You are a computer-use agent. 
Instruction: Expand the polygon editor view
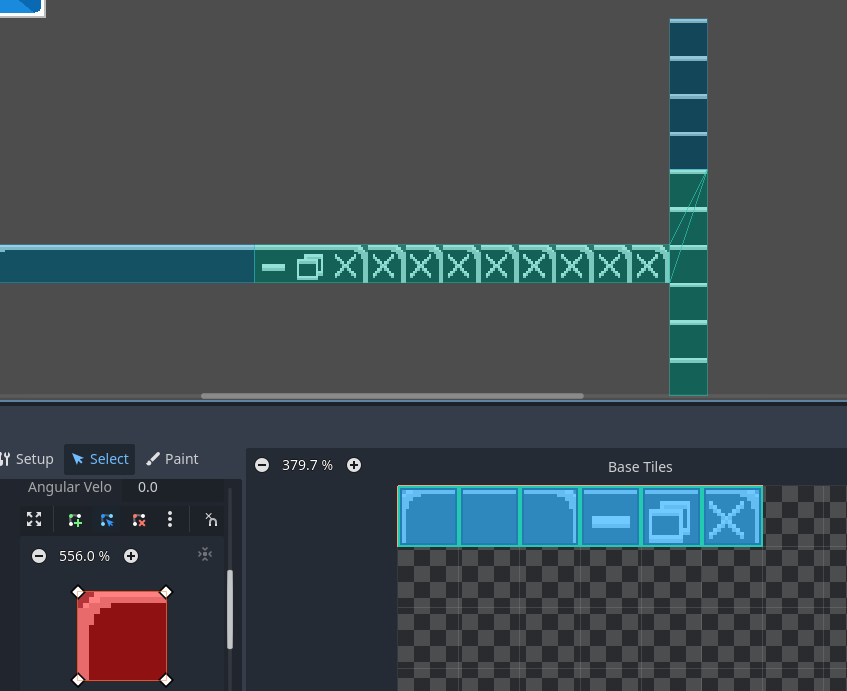(x=34, y=520)
